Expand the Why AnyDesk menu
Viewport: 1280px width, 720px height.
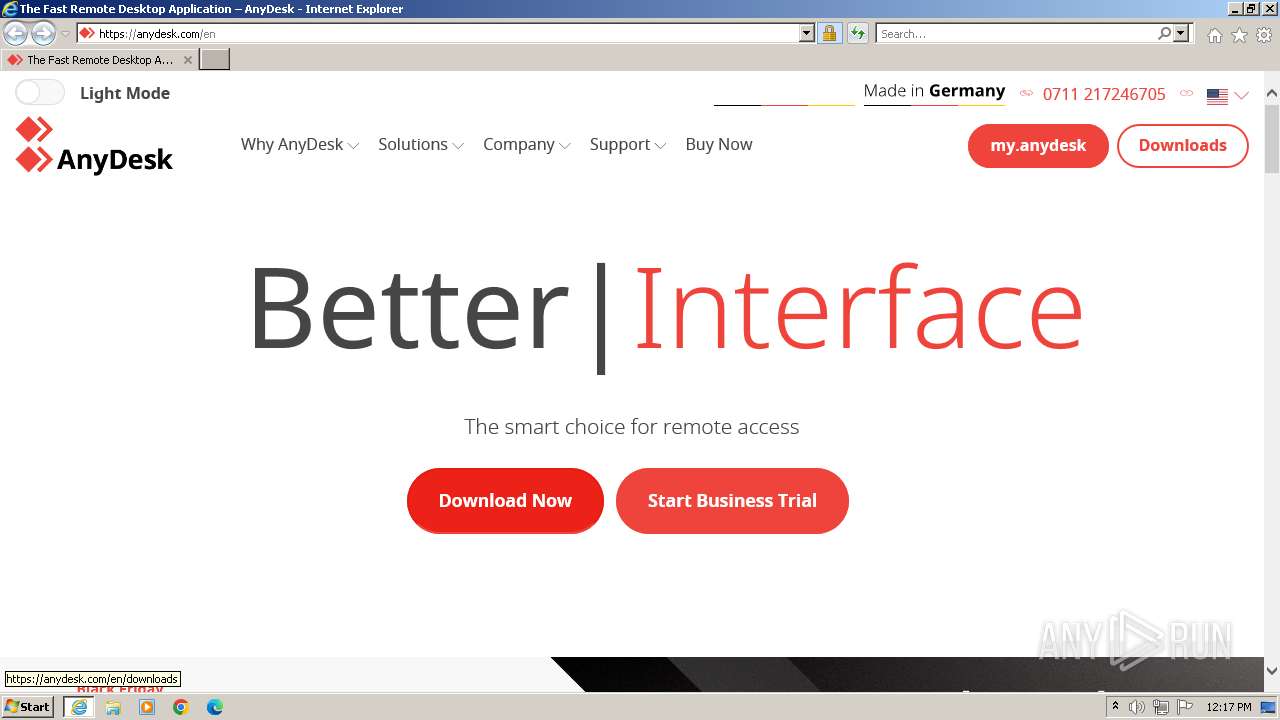[299, 144]
